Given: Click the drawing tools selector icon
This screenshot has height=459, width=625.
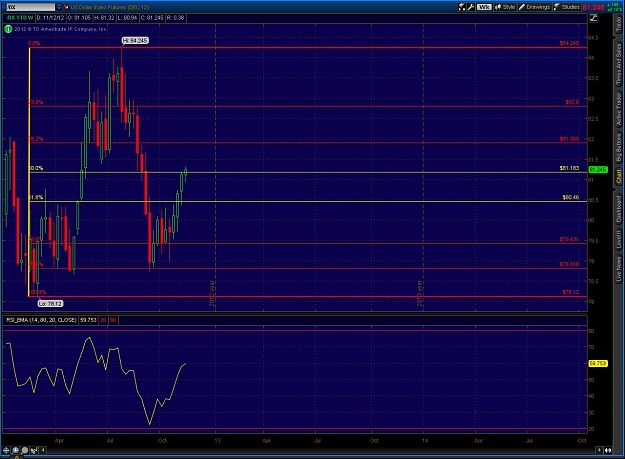Looking at the screenshot, I should tap(34, 450).
